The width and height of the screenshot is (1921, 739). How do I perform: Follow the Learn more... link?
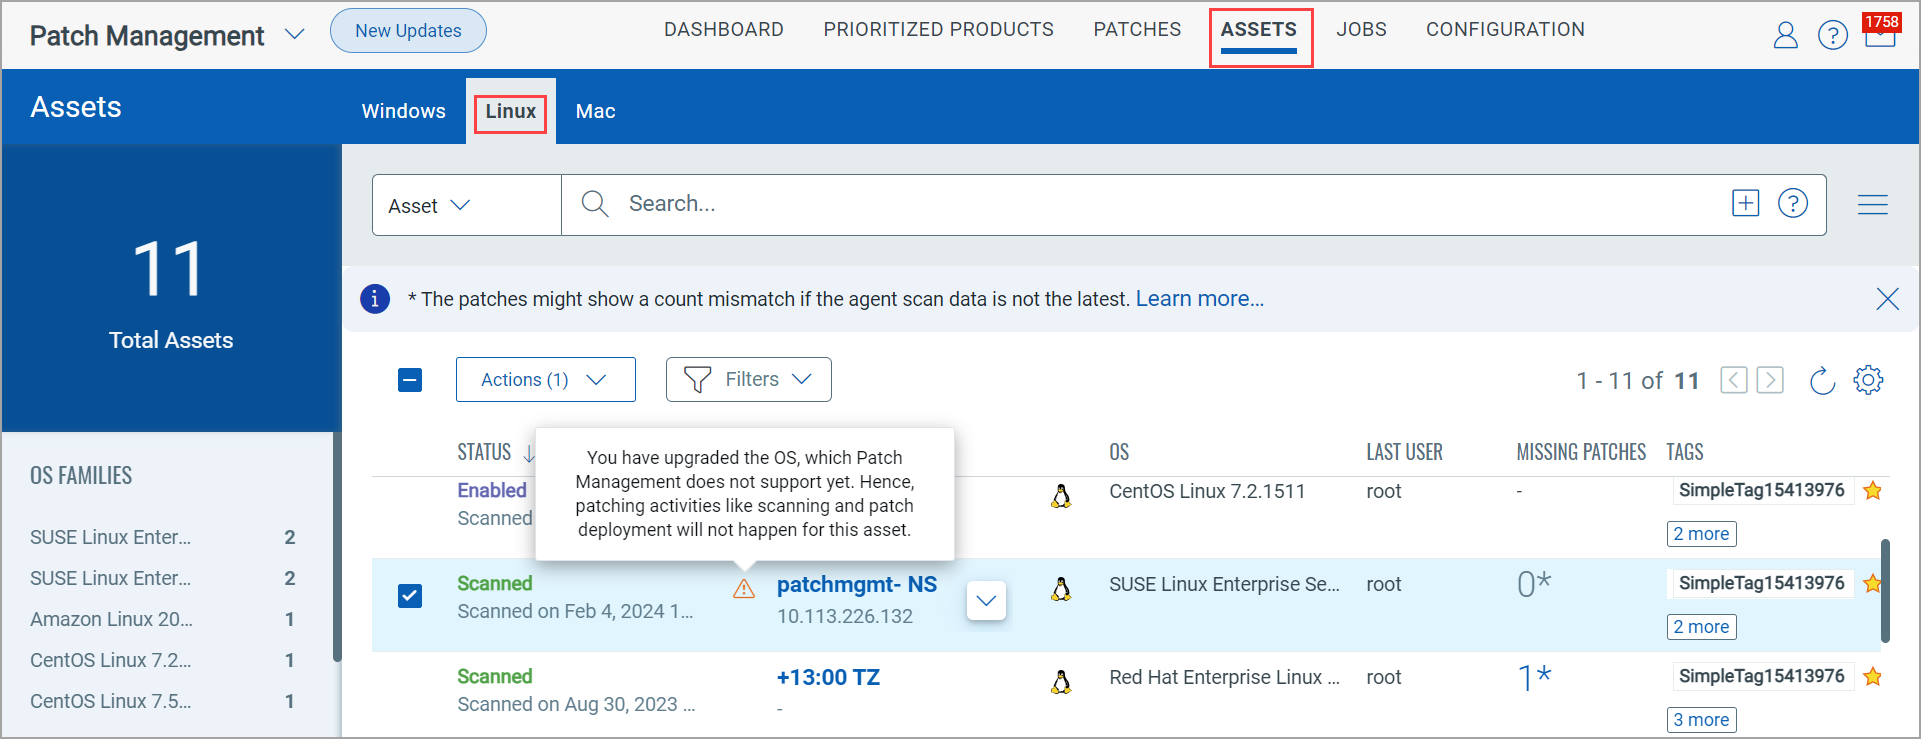point(1200,299)
